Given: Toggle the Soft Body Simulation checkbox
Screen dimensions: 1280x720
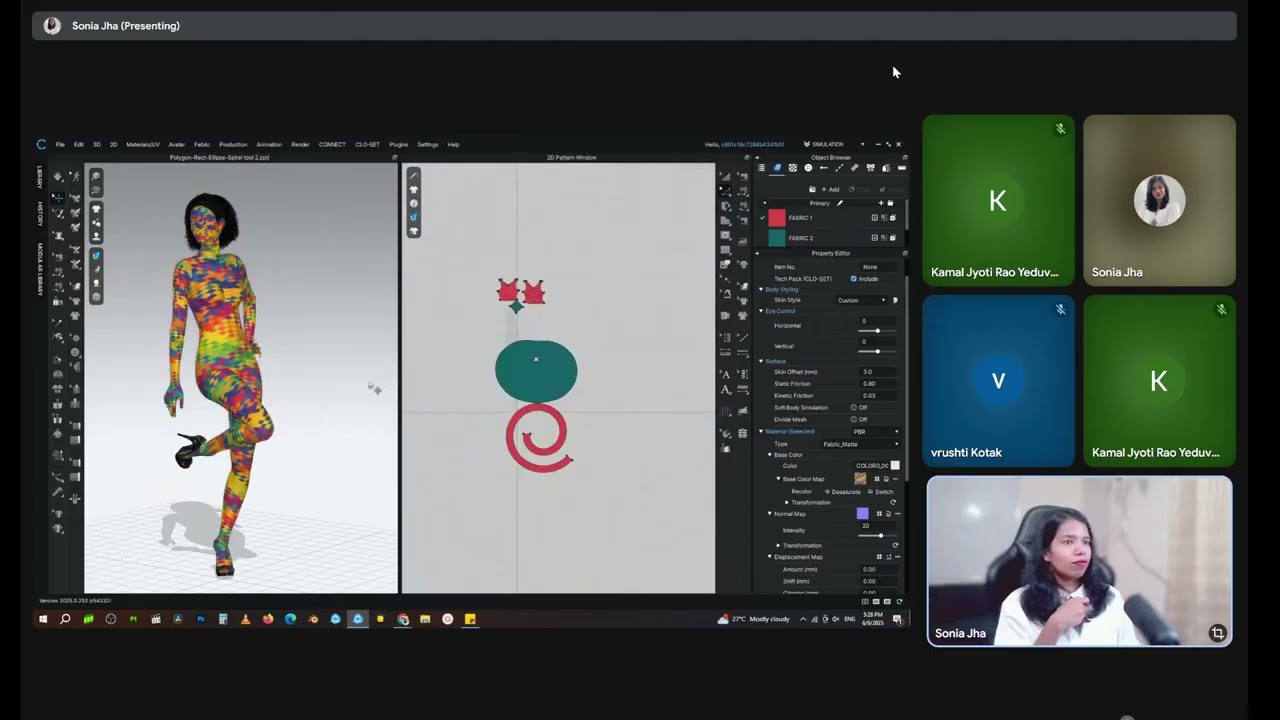Looking at the screenshot, I should (x=853, y=407).
